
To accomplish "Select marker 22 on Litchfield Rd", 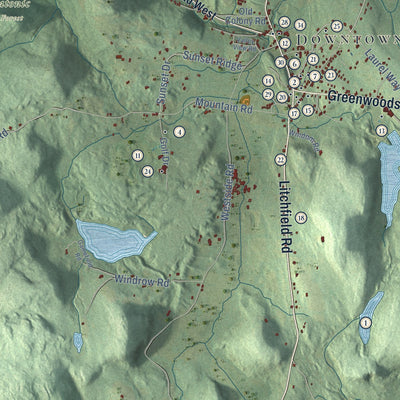I will (281, 160).
